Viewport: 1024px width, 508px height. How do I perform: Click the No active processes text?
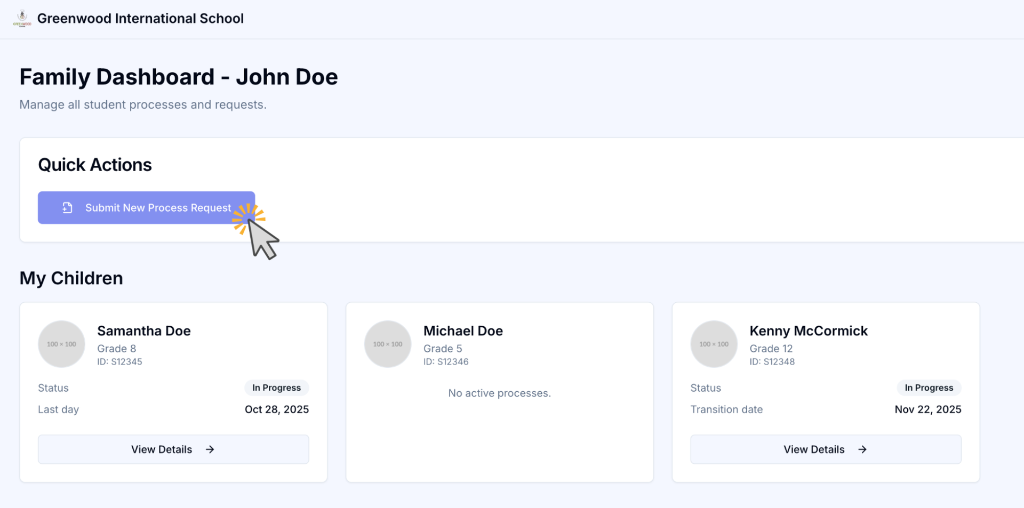point(499,393)
